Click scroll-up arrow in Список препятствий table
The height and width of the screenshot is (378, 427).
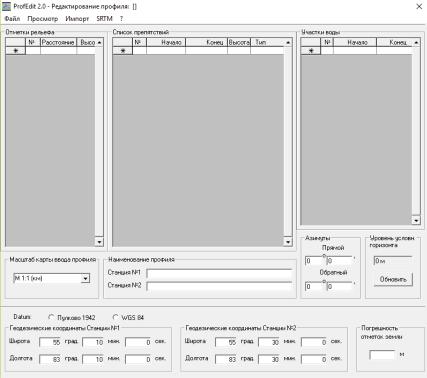click(288, 42)
